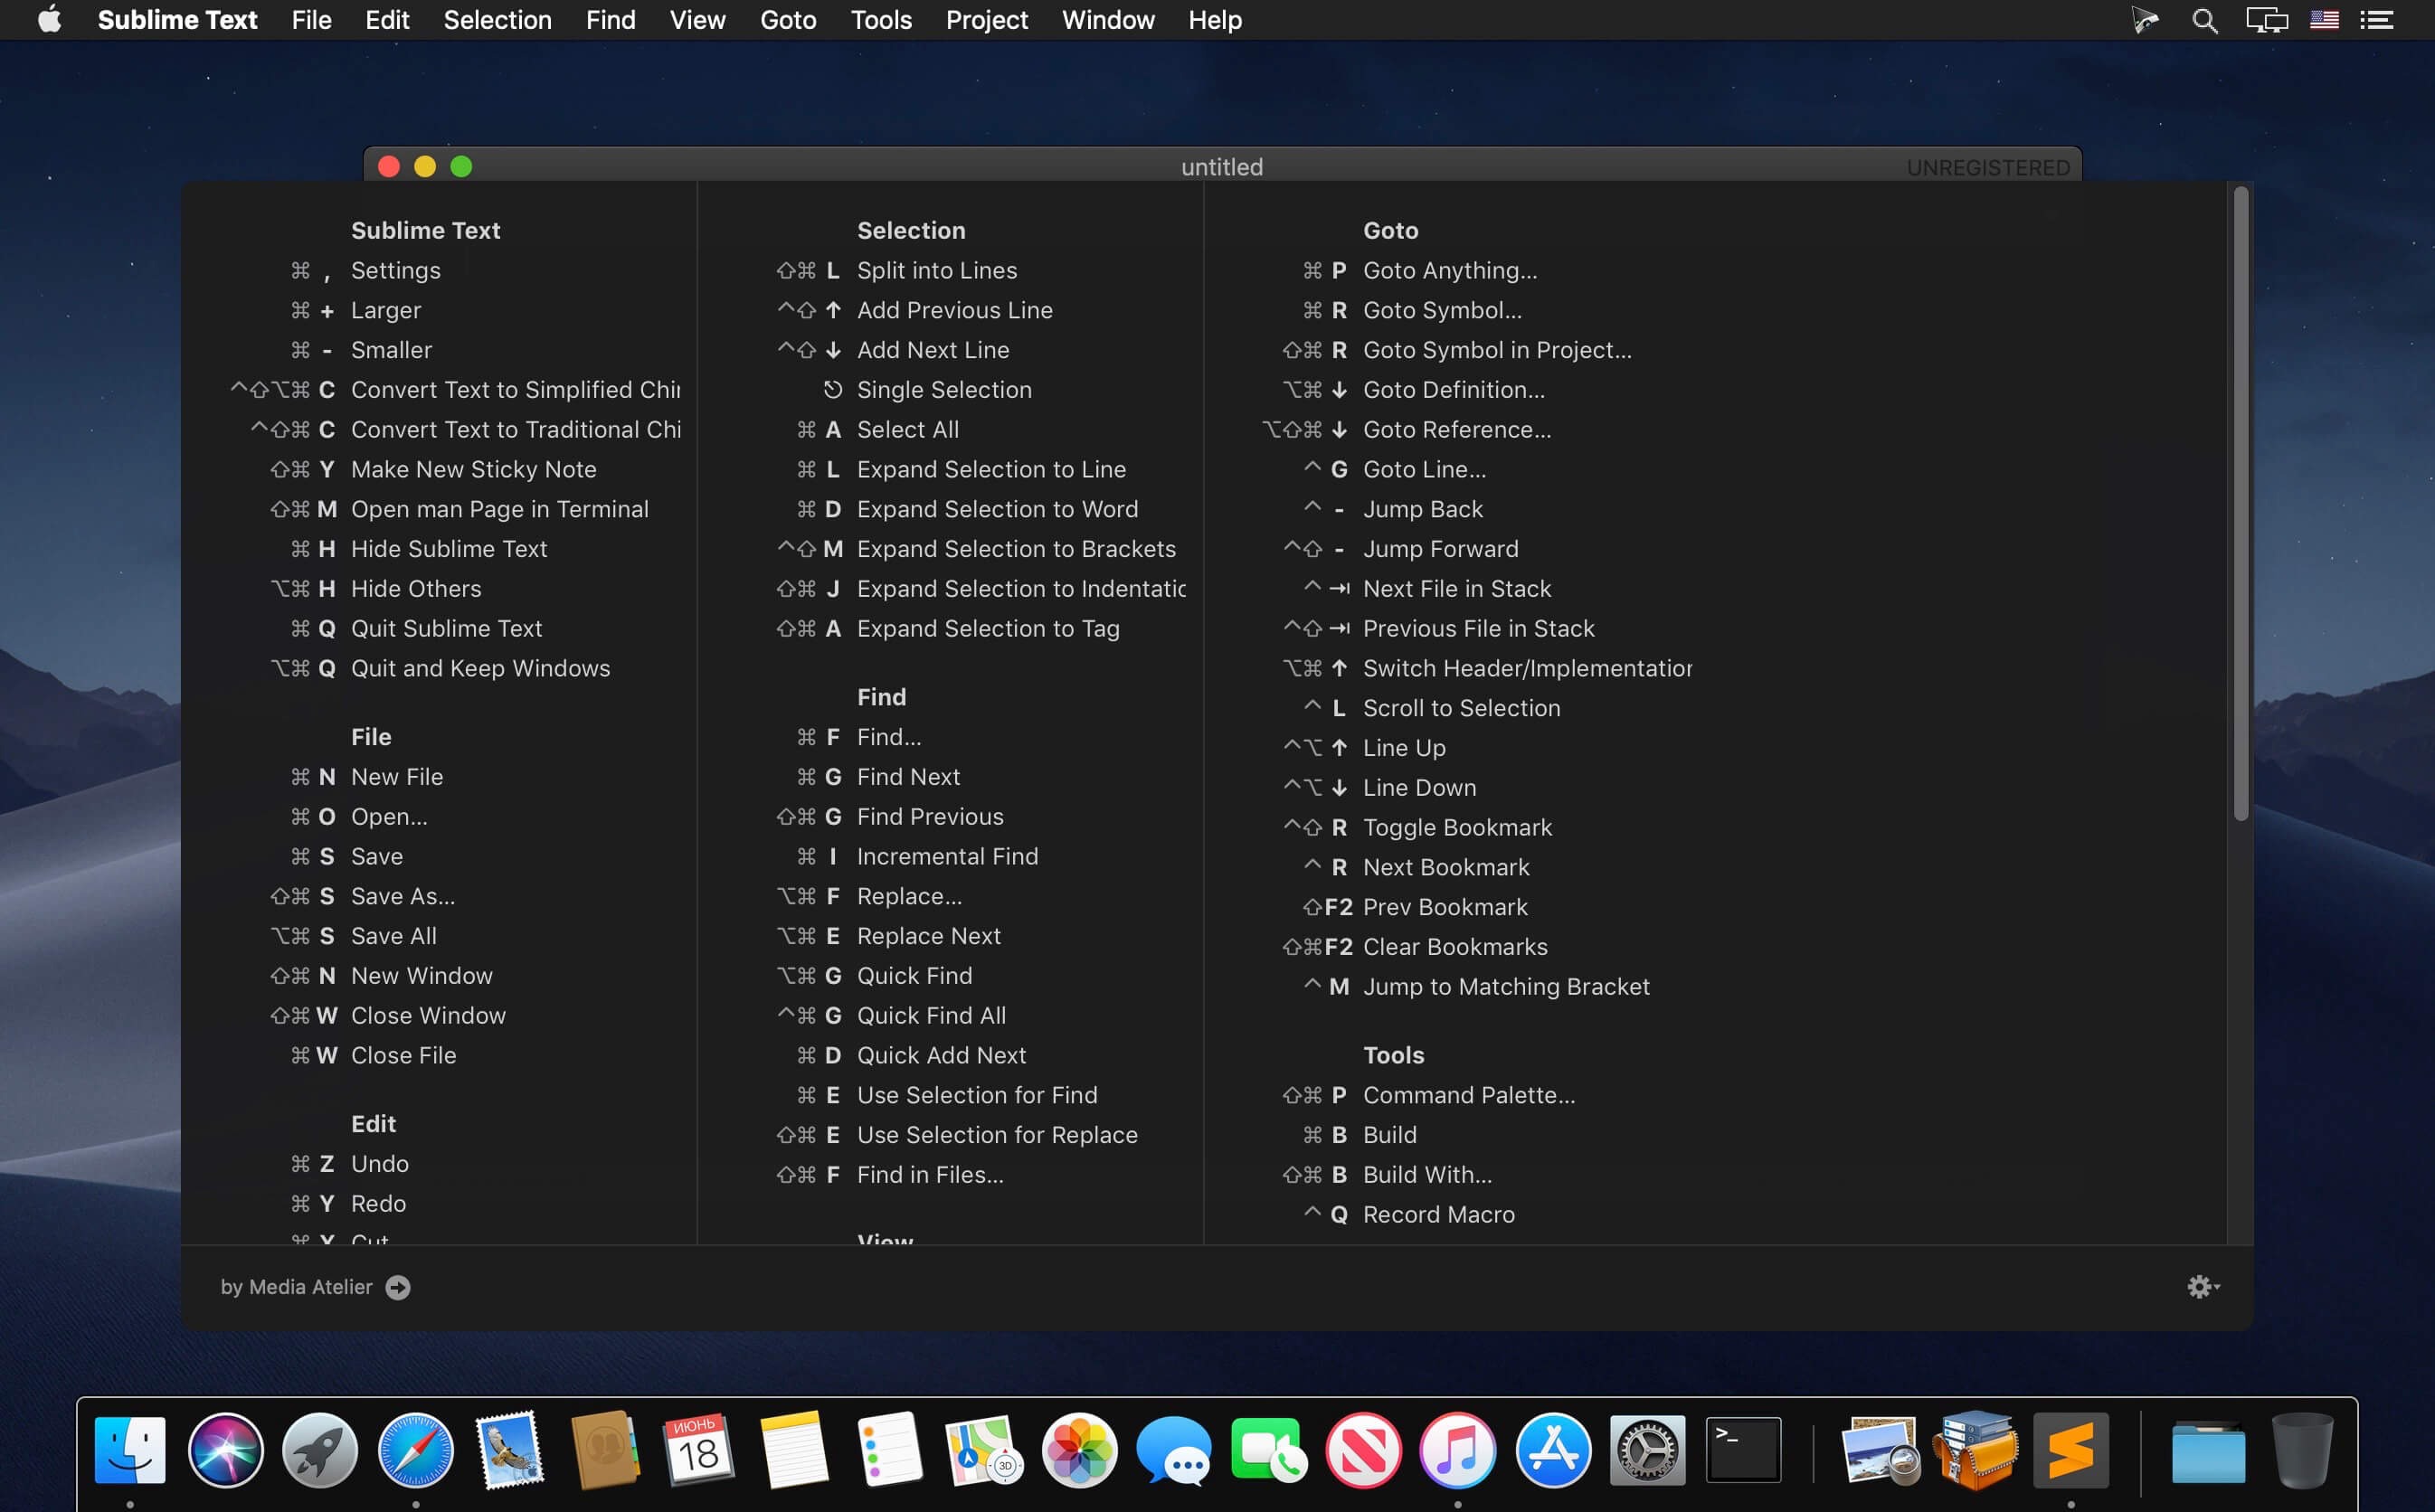Open the Apple menu
Screen dimensions: 2435x1512
point(50,19)
